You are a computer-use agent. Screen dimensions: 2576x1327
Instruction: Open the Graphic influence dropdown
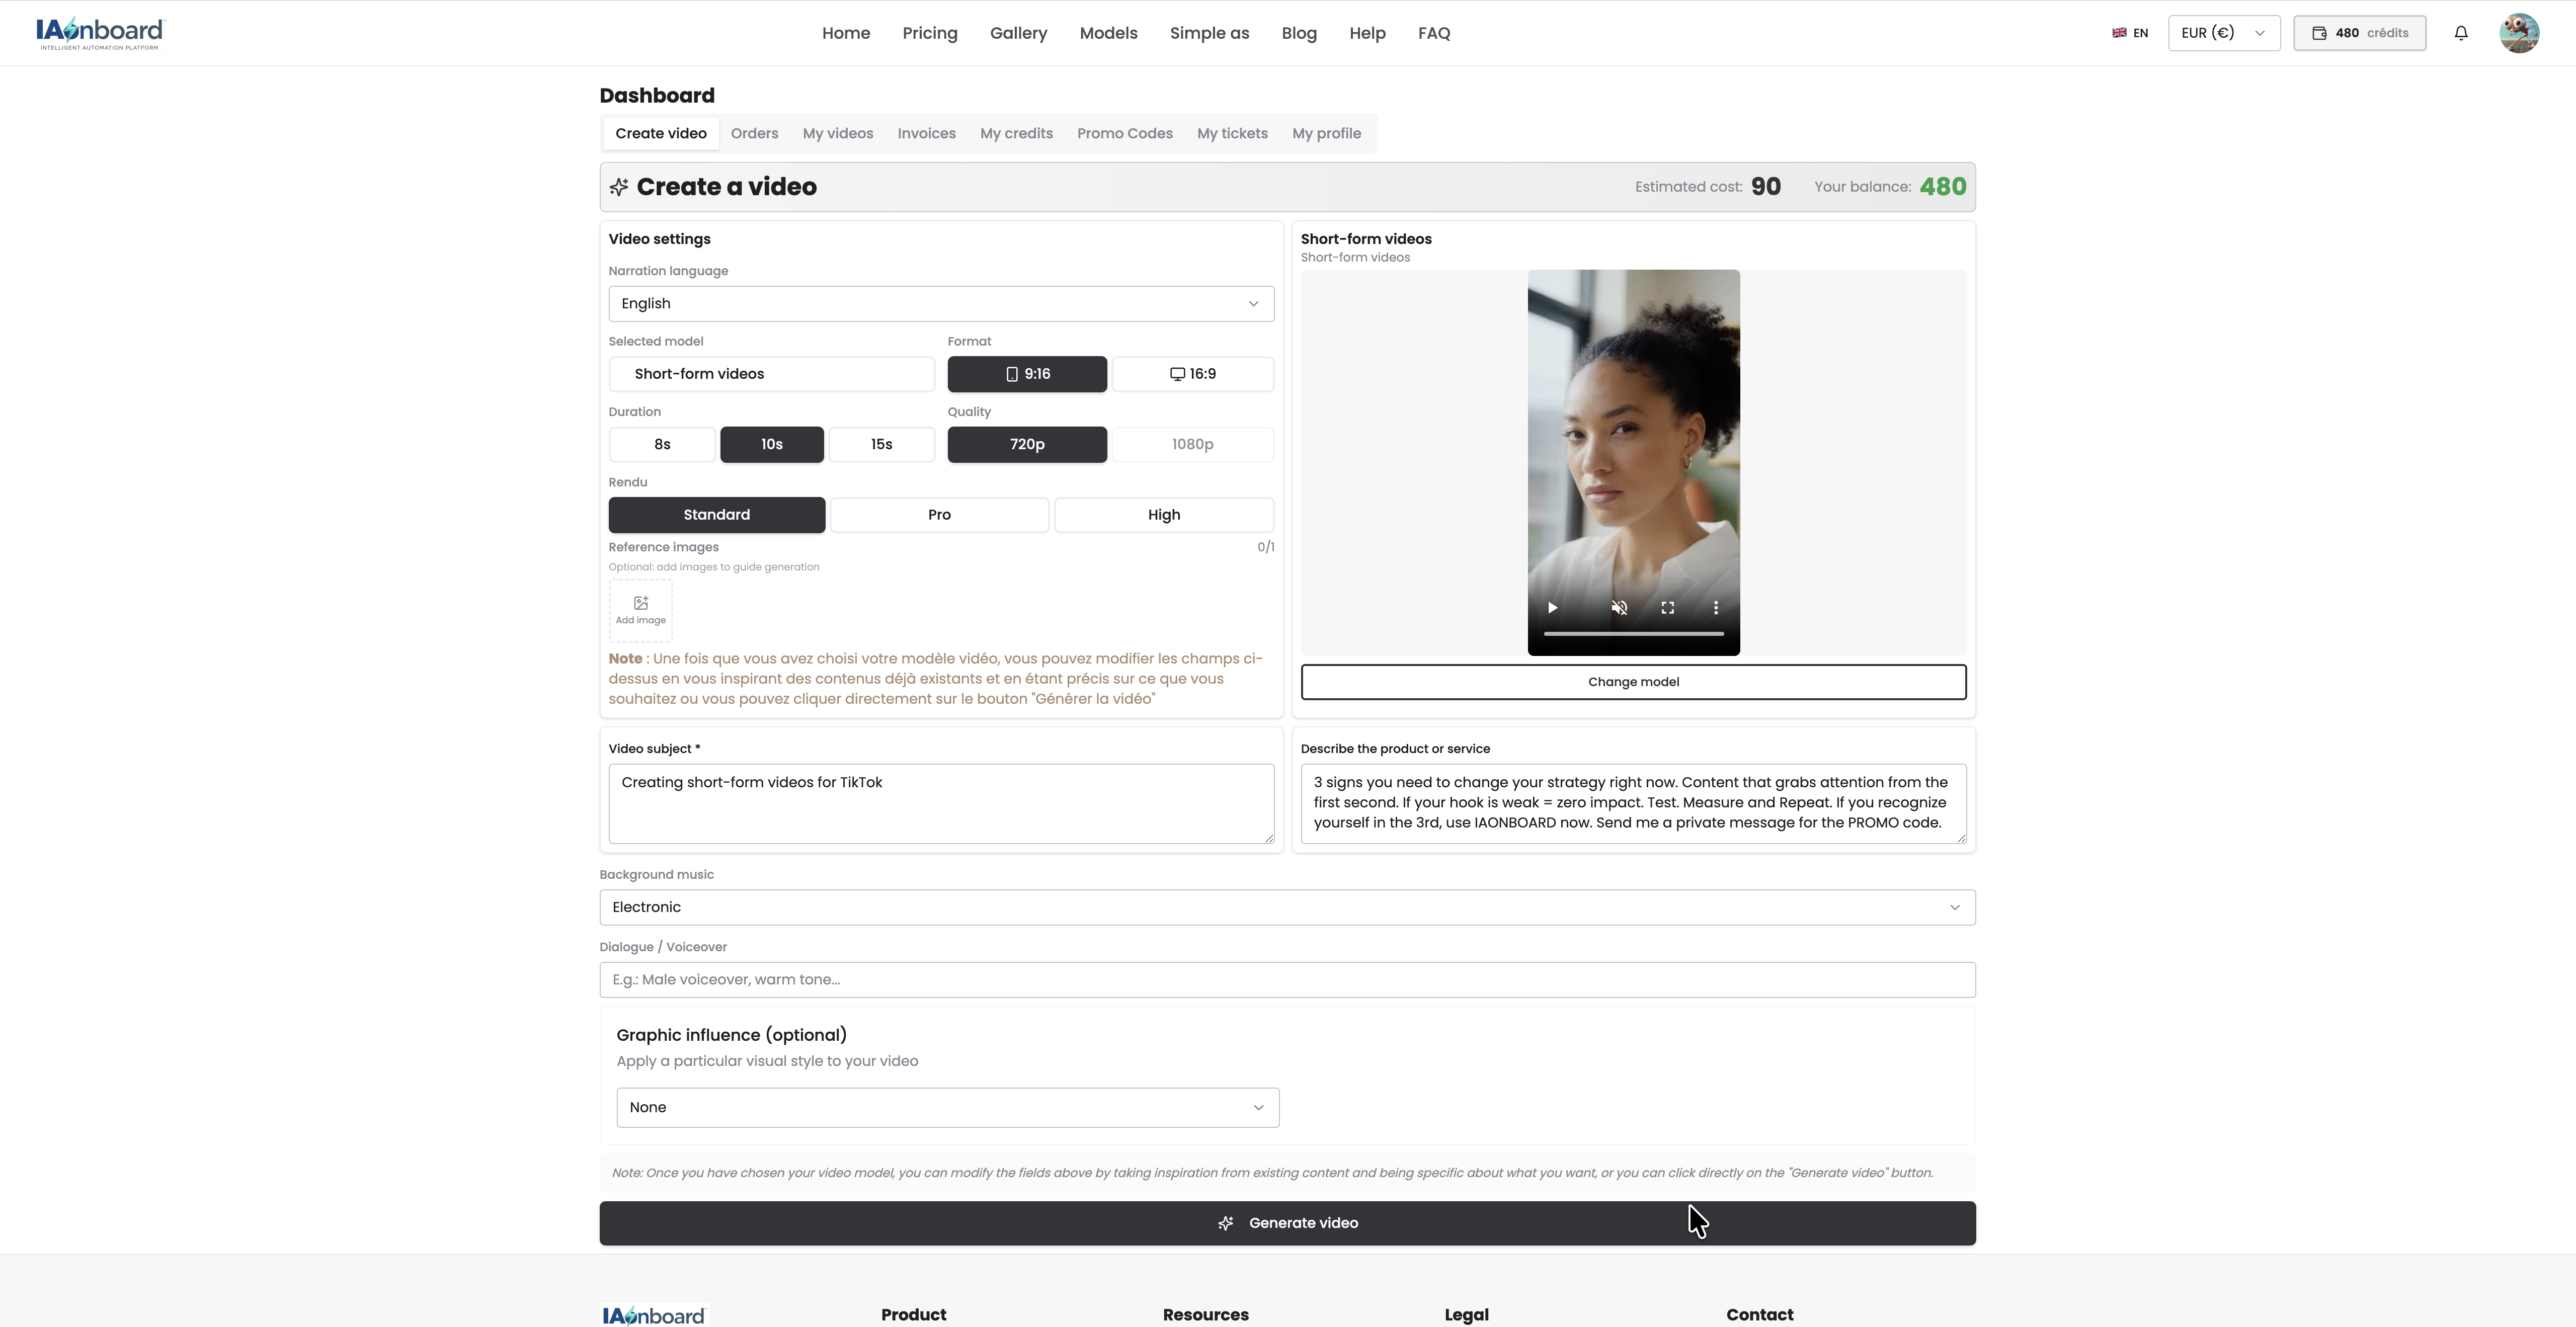947,1107
